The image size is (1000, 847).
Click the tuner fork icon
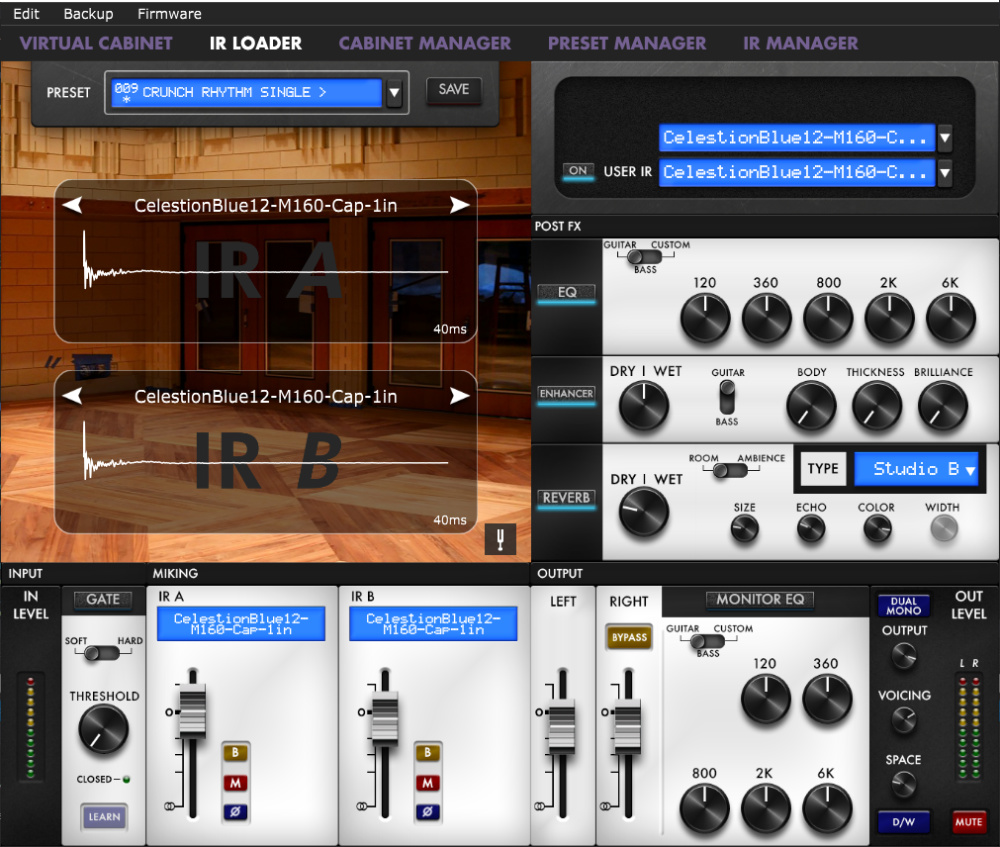click(x=499, y=540)
